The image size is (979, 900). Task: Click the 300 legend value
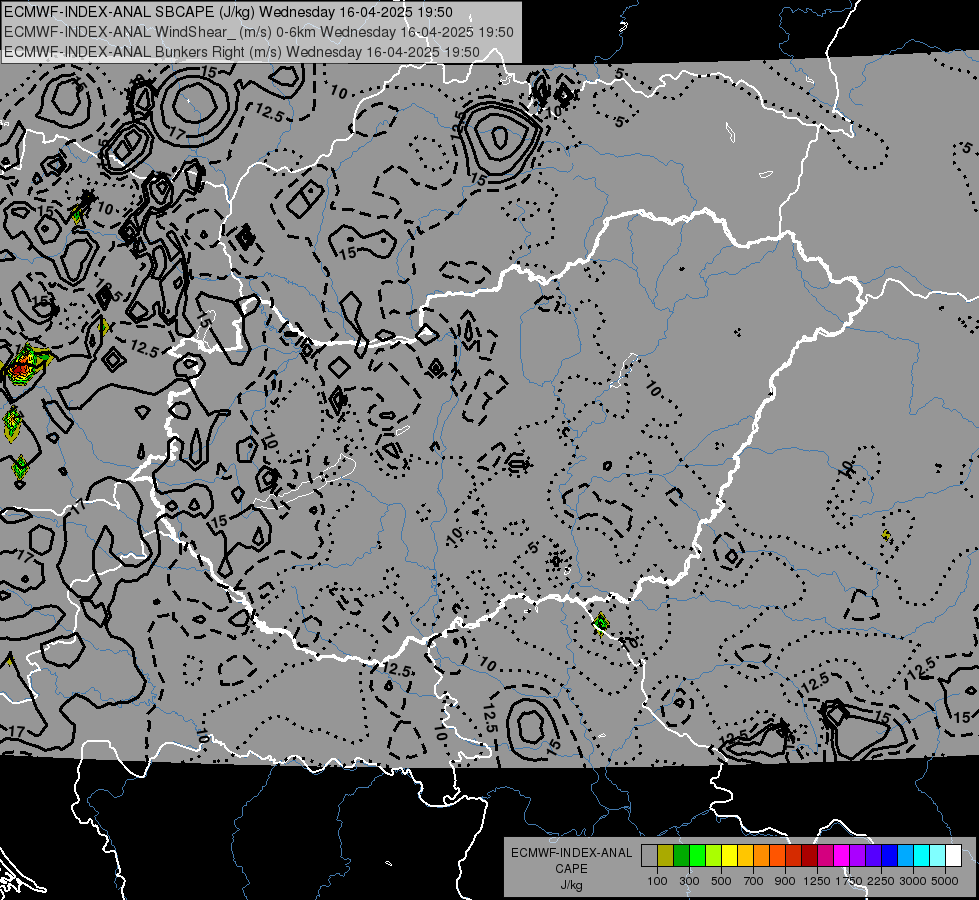[x=689, y=881]
